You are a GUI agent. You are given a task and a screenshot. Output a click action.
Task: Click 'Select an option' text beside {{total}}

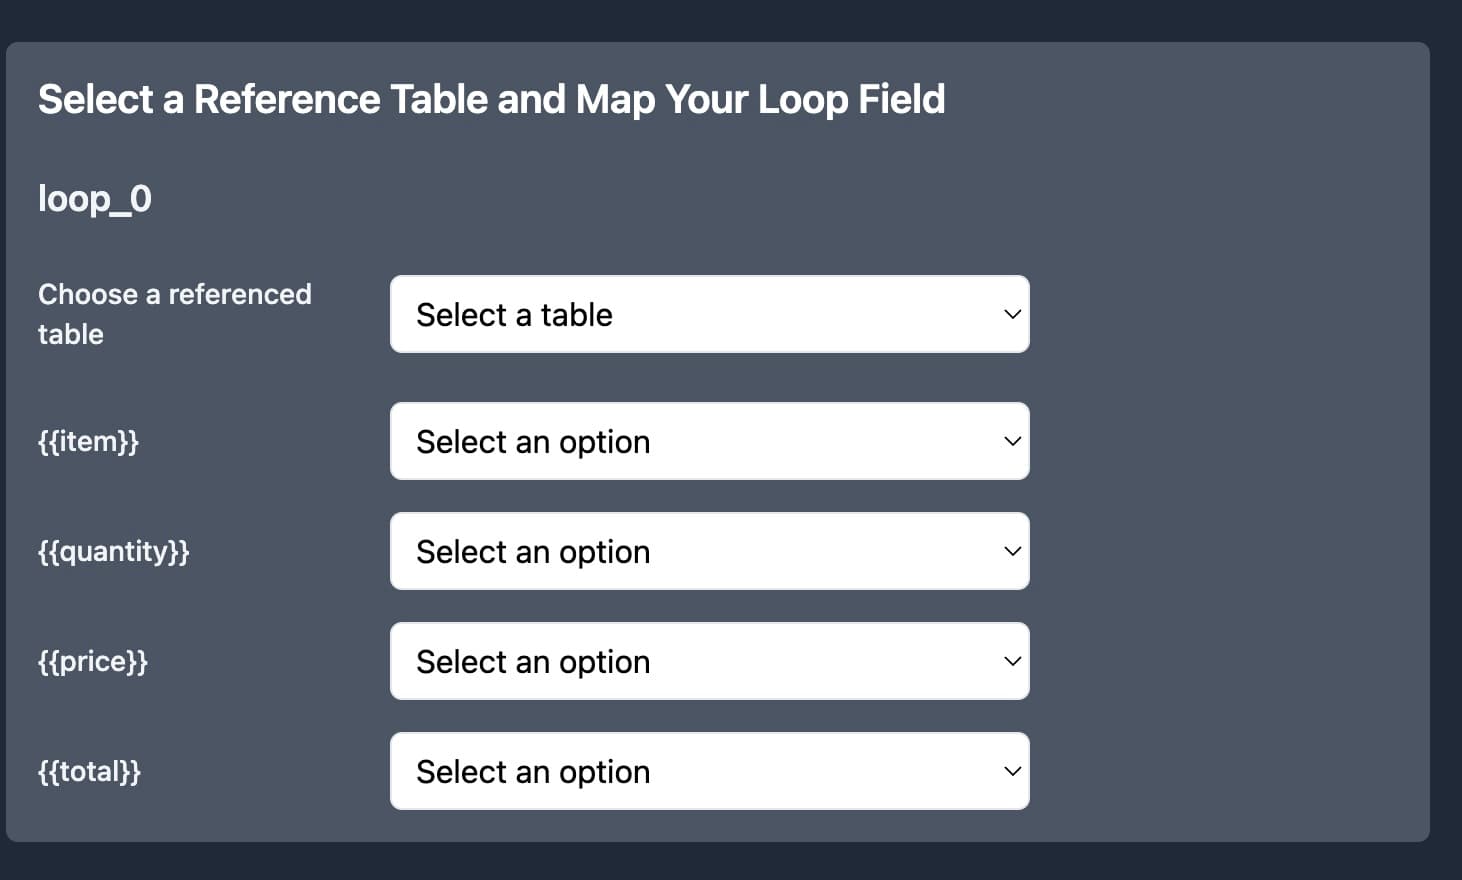[x=533, y=772]
